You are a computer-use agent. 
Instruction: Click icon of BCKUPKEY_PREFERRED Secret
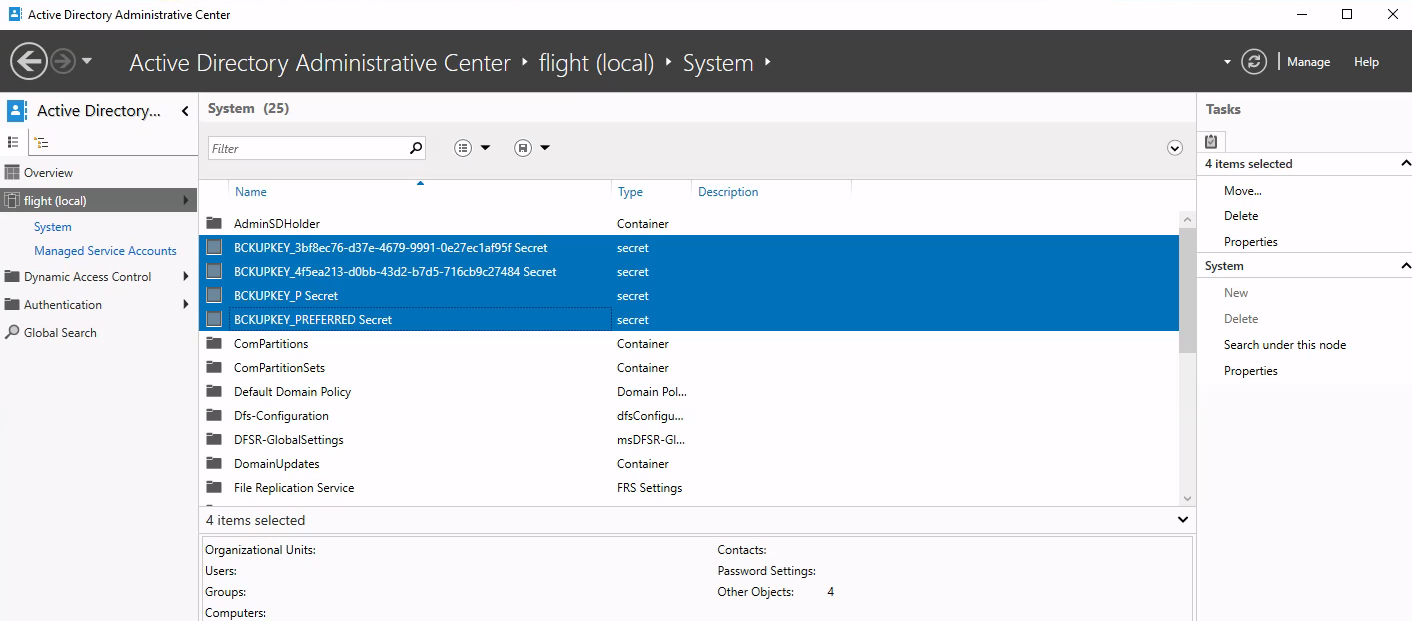point(213,320)
